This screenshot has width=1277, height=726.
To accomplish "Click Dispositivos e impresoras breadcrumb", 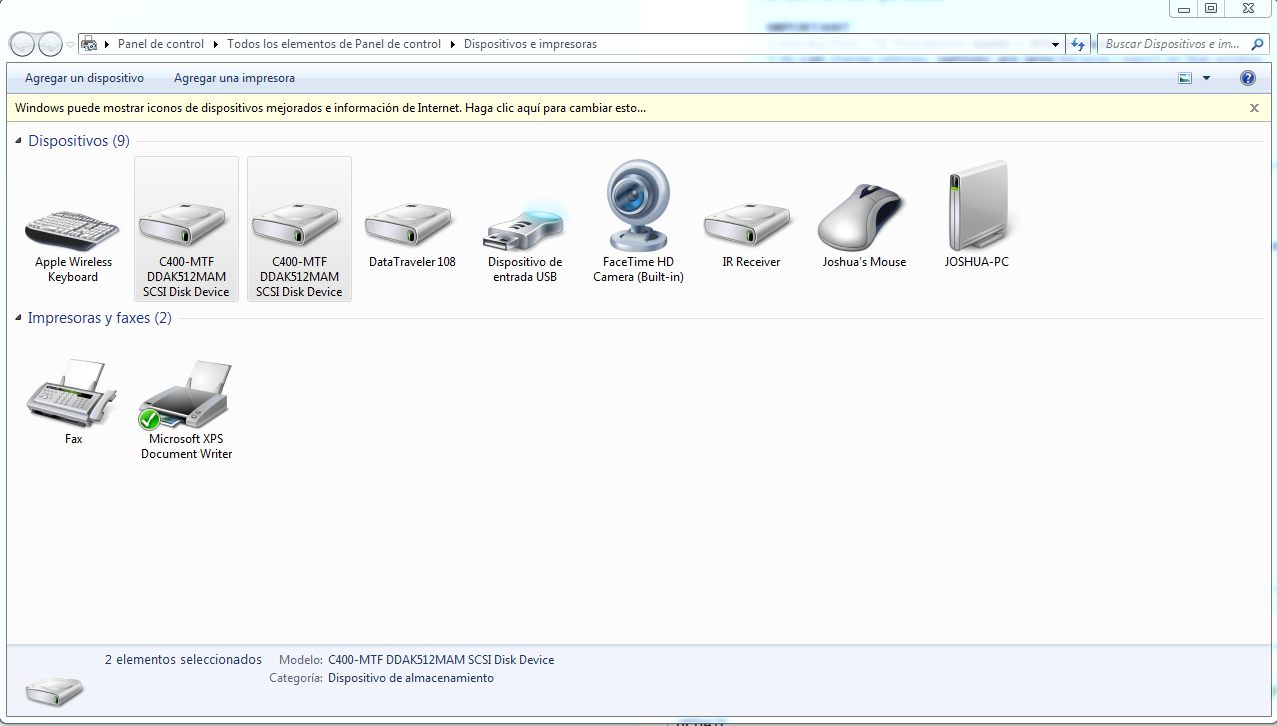I will (530, 44).
